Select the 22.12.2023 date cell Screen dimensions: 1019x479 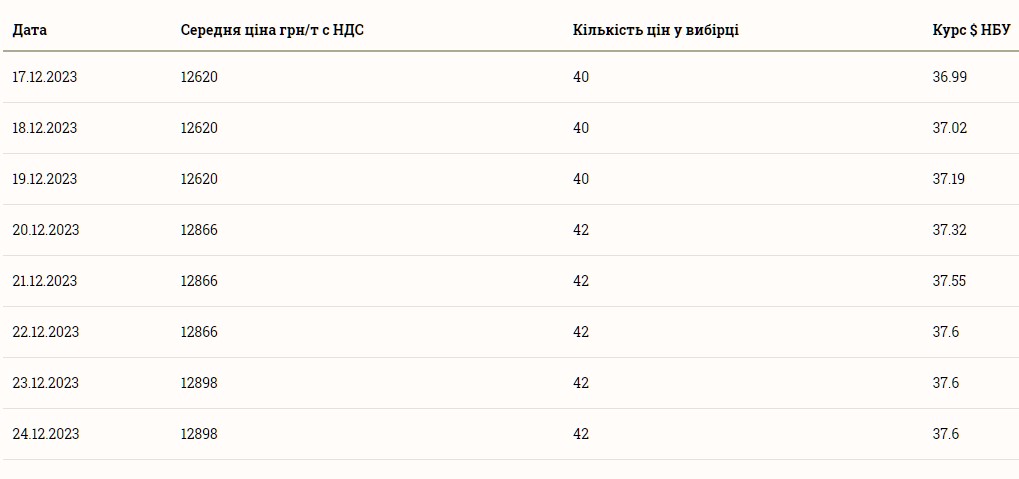(46, 332)
